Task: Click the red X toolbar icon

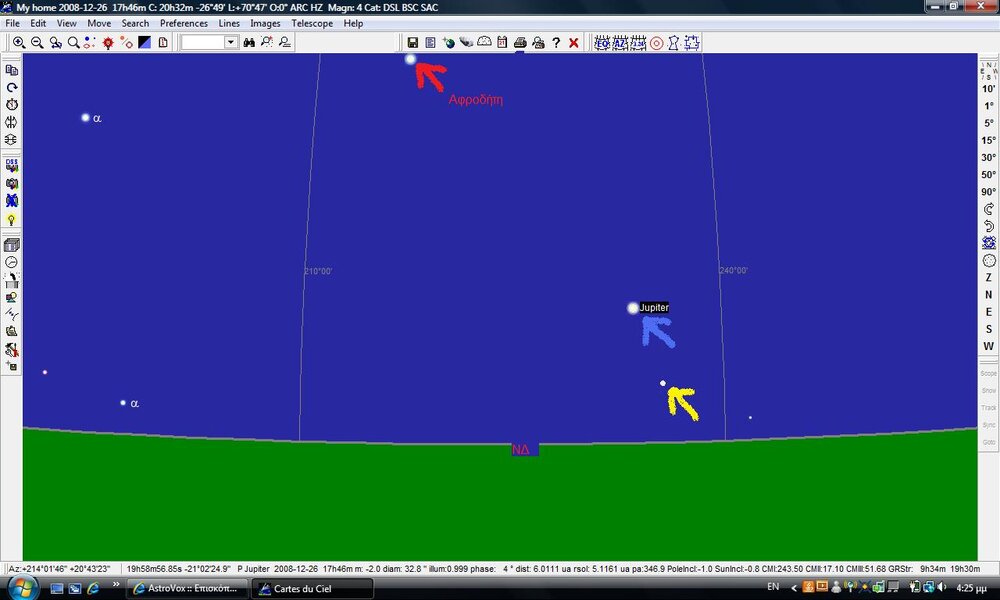Action: coord(574,43)
